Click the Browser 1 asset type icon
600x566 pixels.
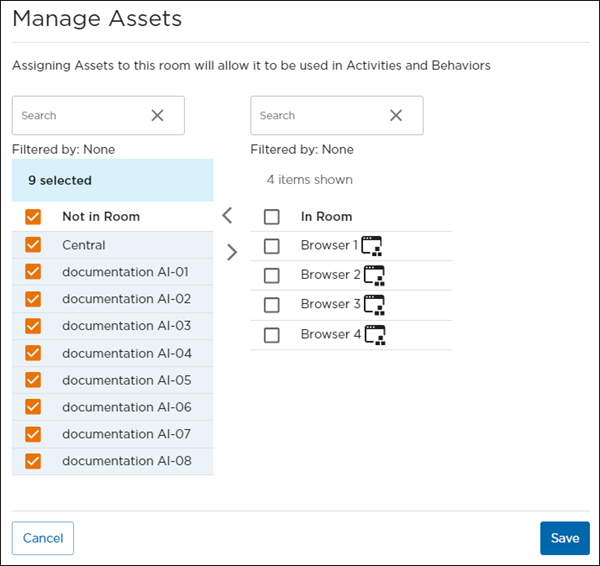pyautogui.click(x=373, y=246)
